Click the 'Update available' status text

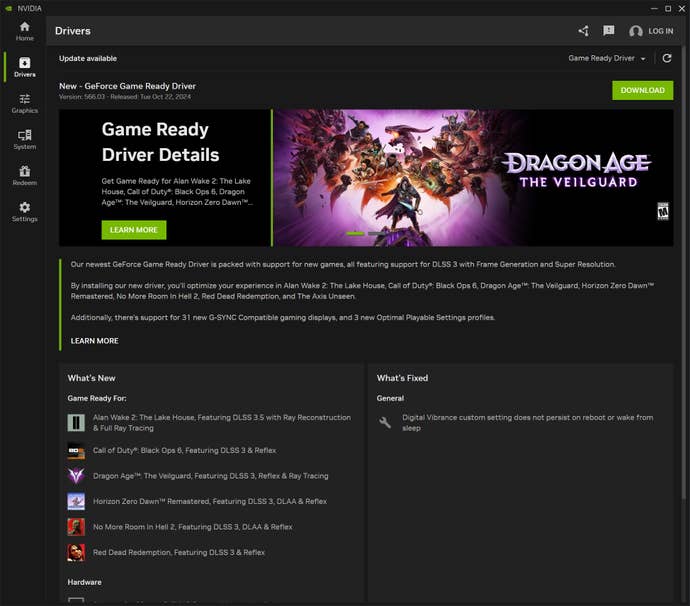tap(88, 59)
